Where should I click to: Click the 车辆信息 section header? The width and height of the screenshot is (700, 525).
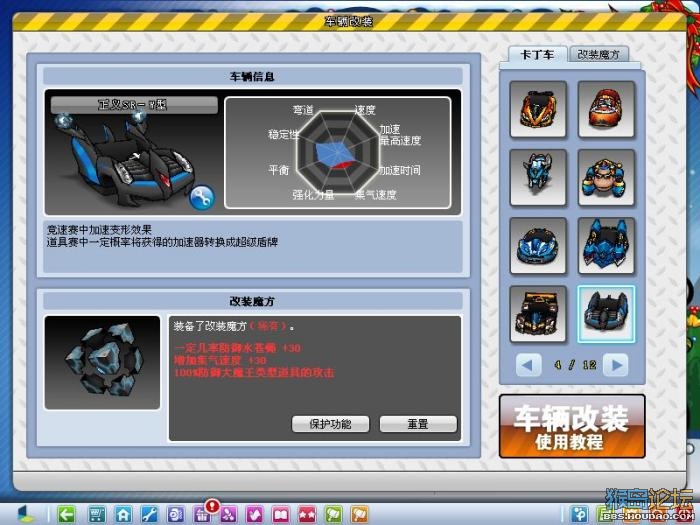tap(252, 76)
